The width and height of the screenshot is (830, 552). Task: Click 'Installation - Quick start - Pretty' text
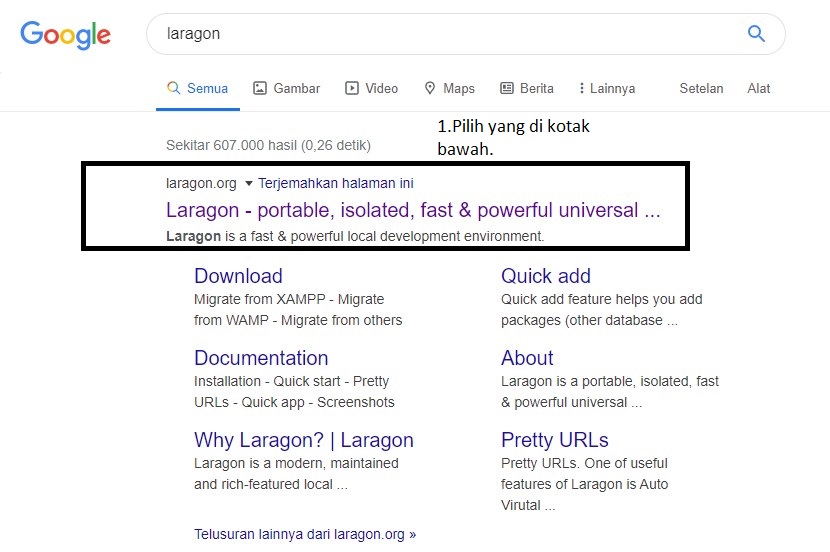[x=292, y=381]
